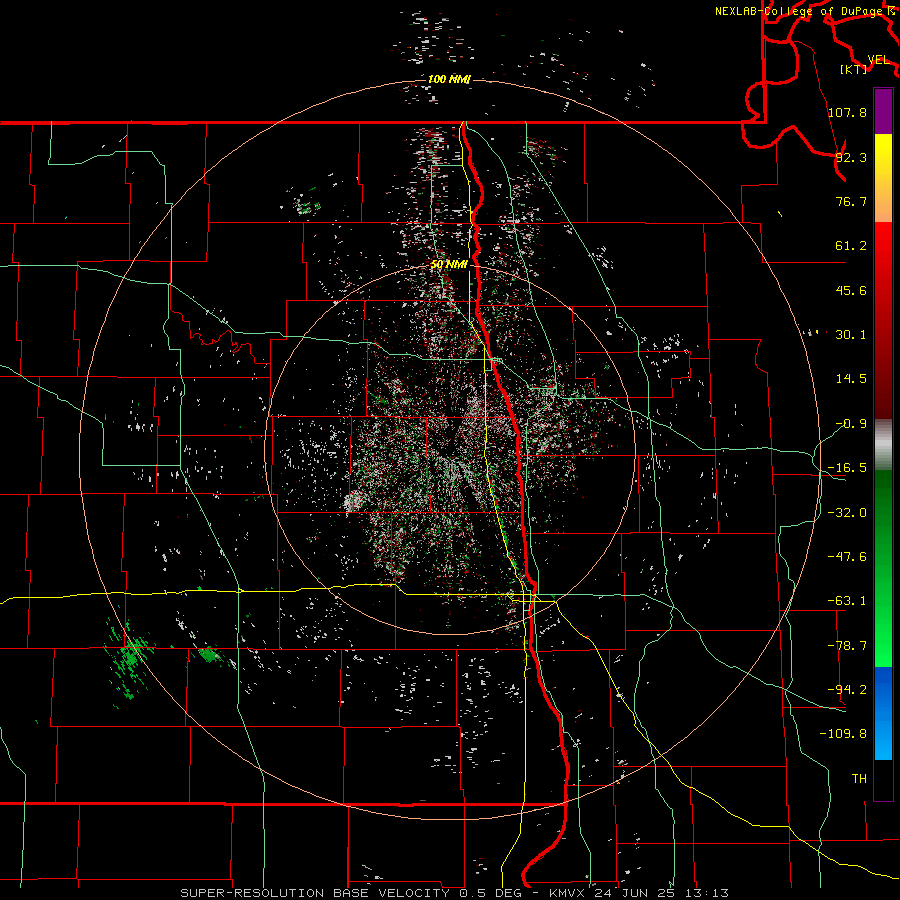The width and height of the screenshot is (900, 900).
Task: Click the 107.8 value on velocity scale
Action: click(x=847, y=112)
